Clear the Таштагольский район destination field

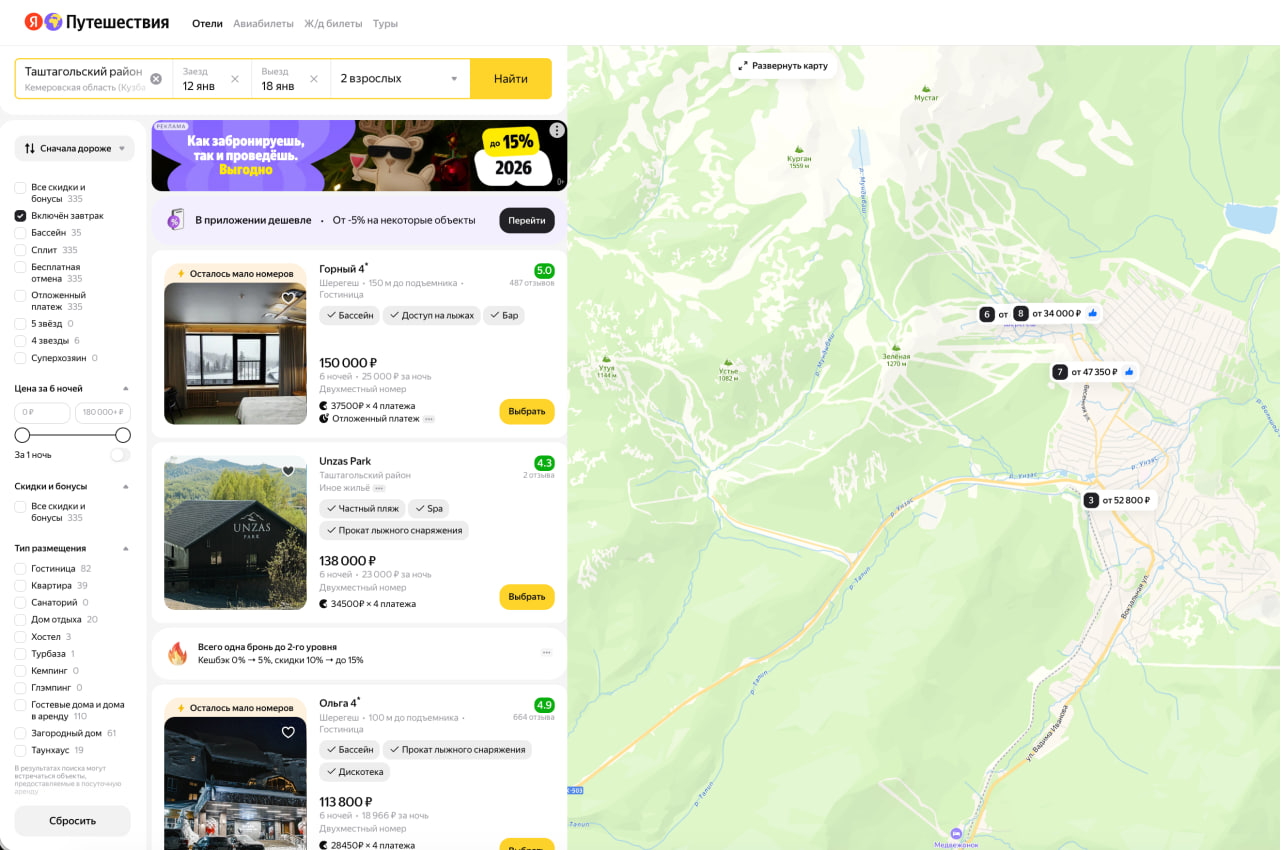pyautogui.click(x=156, y=79)
